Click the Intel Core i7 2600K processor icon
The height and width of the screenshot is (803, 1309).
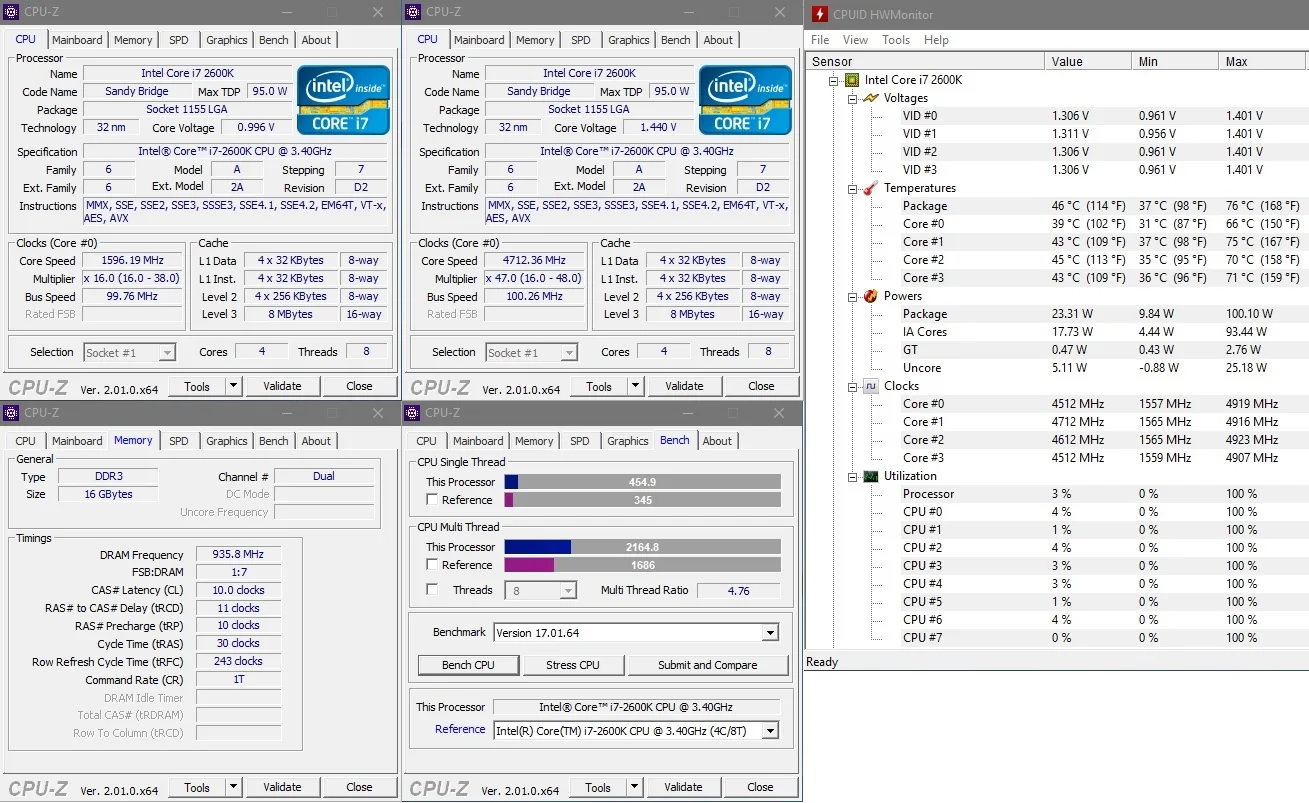[x=852, y=80]
